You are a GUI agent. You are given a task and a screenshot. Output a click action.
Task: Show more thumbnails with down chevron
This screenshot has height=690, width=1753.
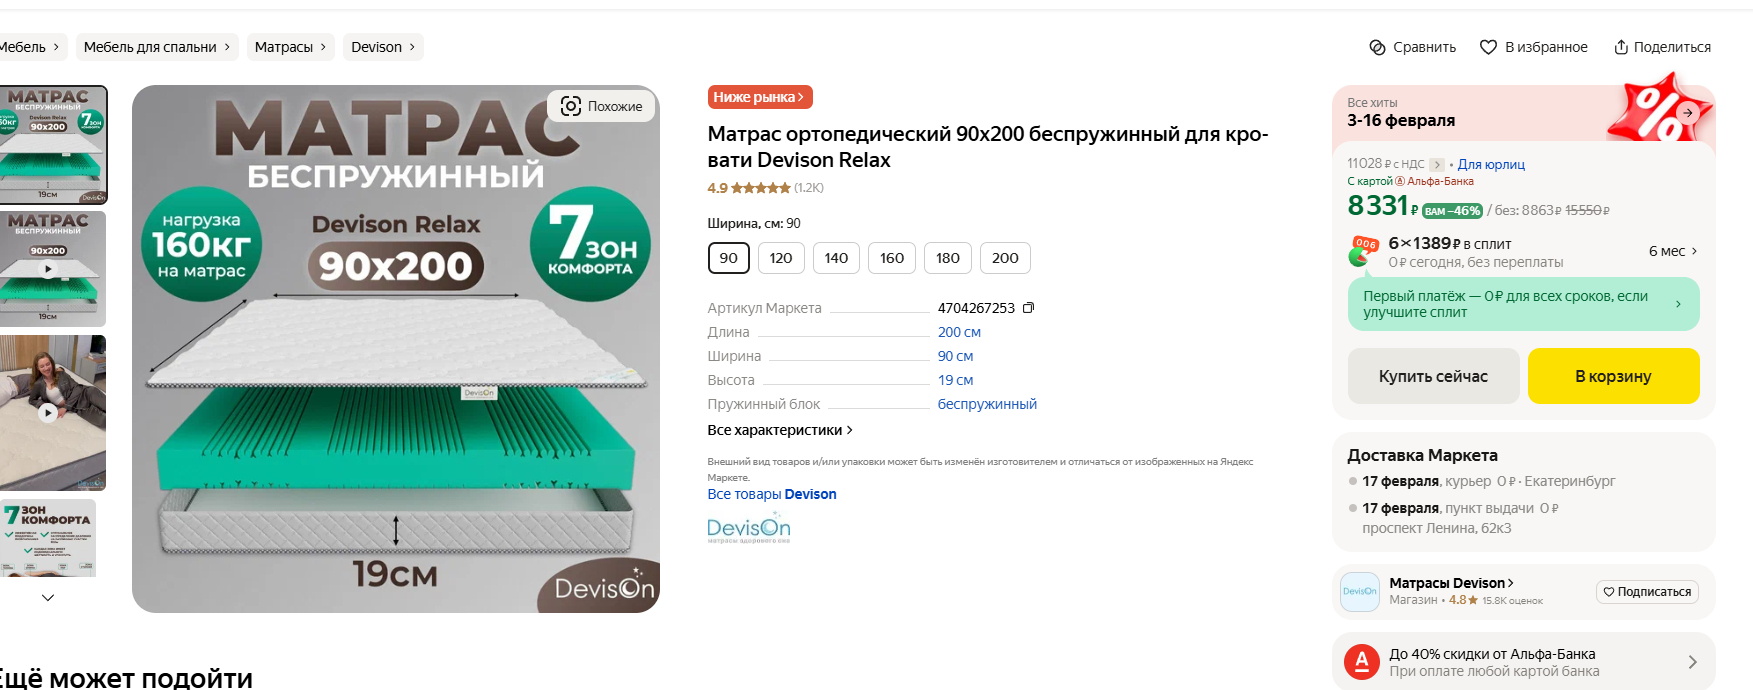pyautogui.click(x=48, y=597)
